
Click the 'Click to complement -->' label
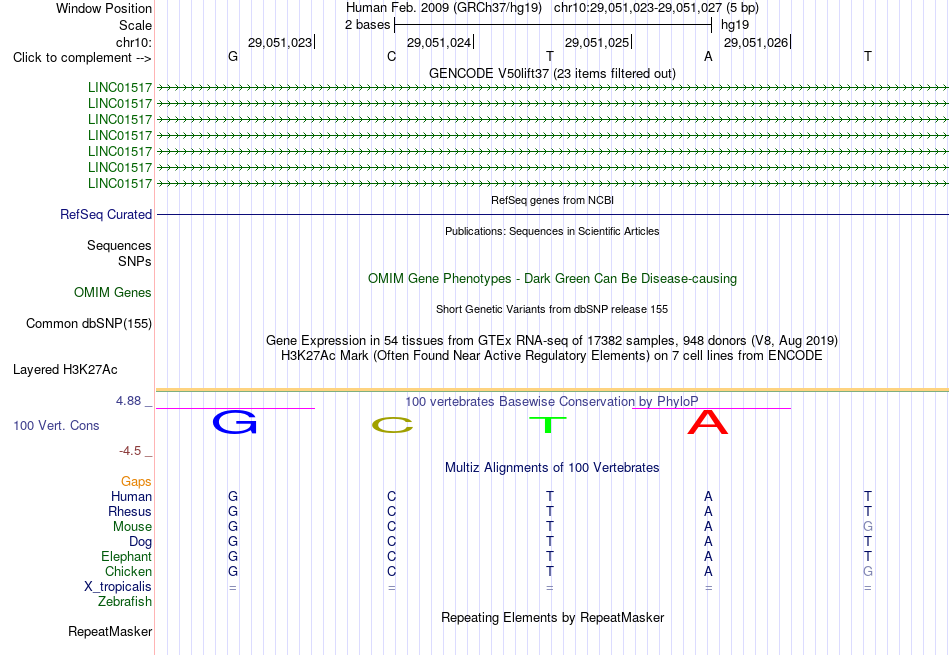click(x=82, y=58)
